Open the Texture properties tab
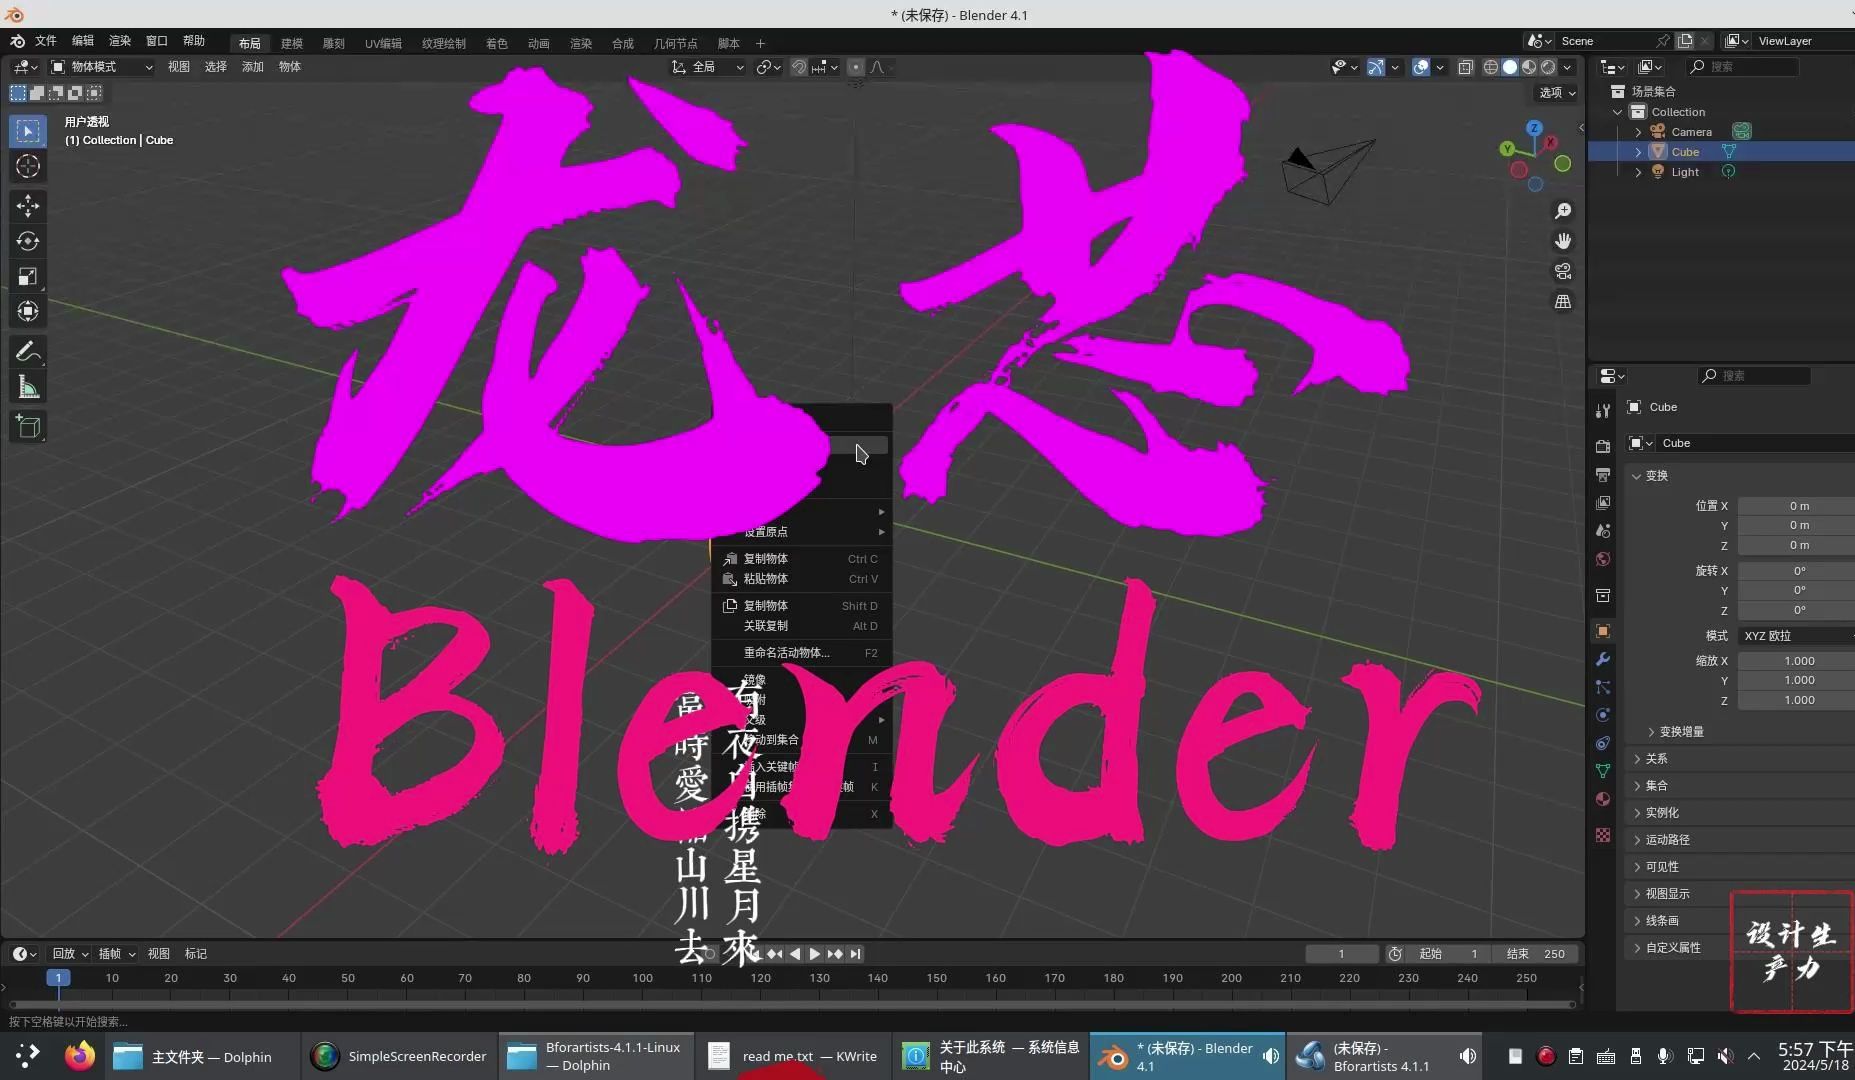Screen dimensions: 1855x1080 (1603, 834)
